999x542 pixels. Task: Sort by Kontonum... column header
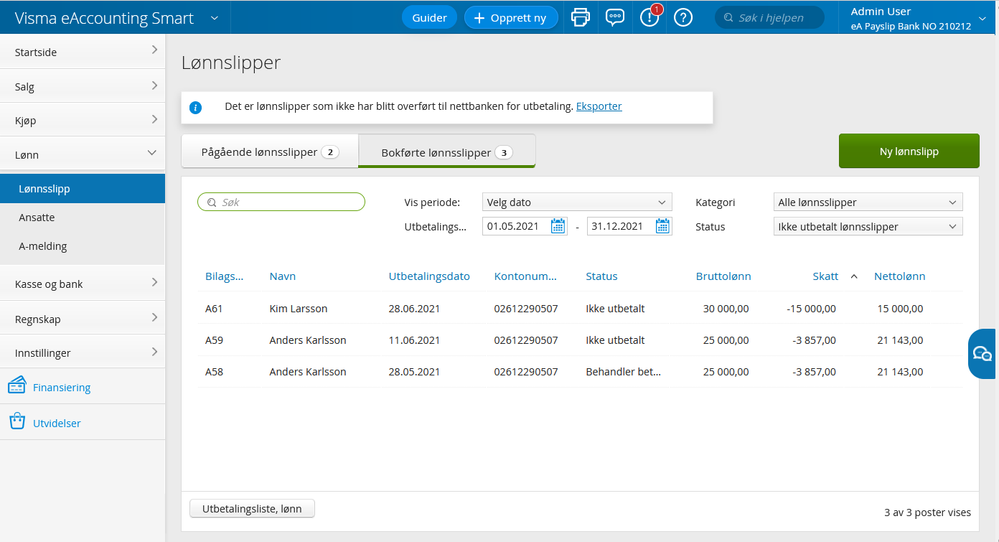[x=525, y=276]
